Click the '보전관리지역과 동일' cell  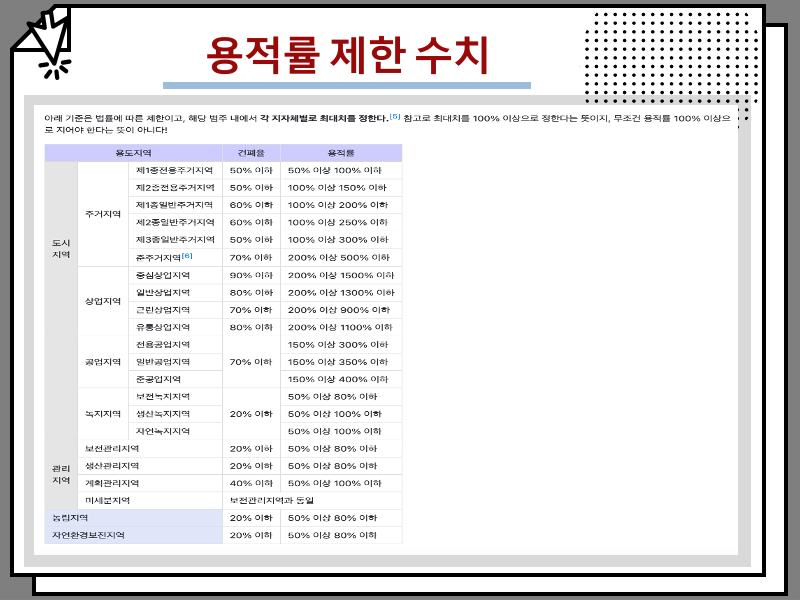312,501
